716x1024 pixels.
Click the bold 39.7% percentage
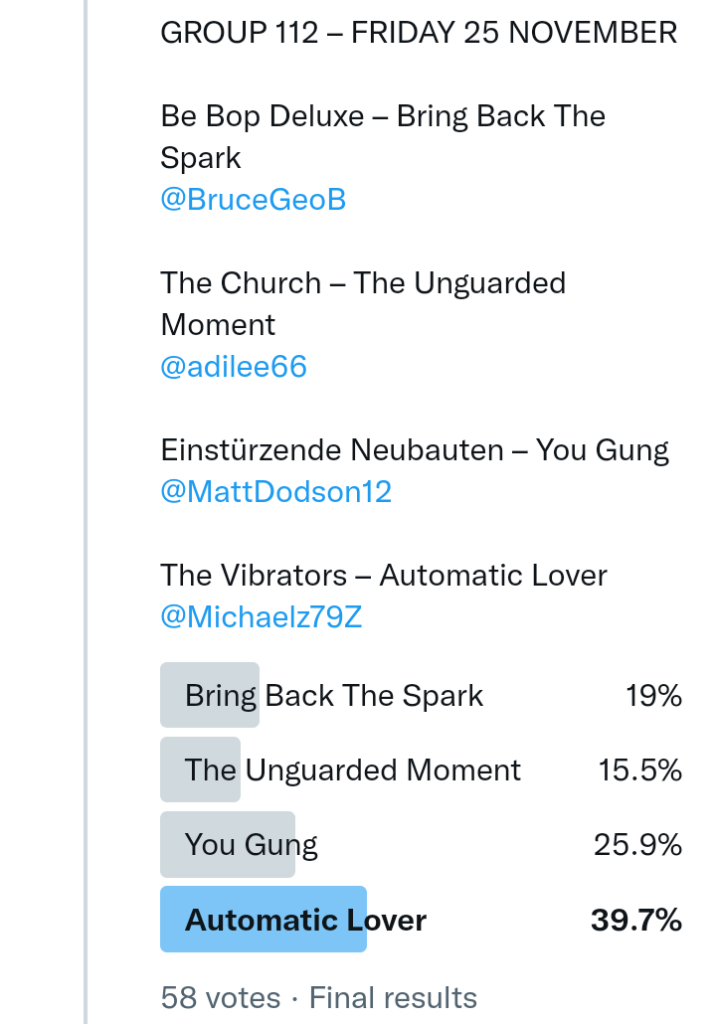click(x=636, y=920)
